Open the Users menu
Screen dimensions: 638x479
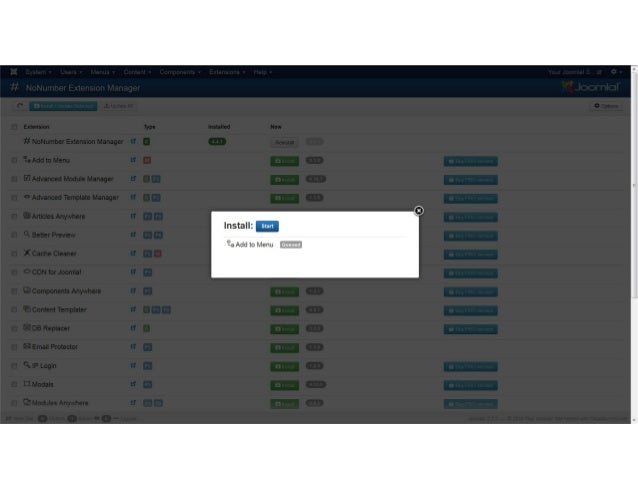tap(71, 72)
